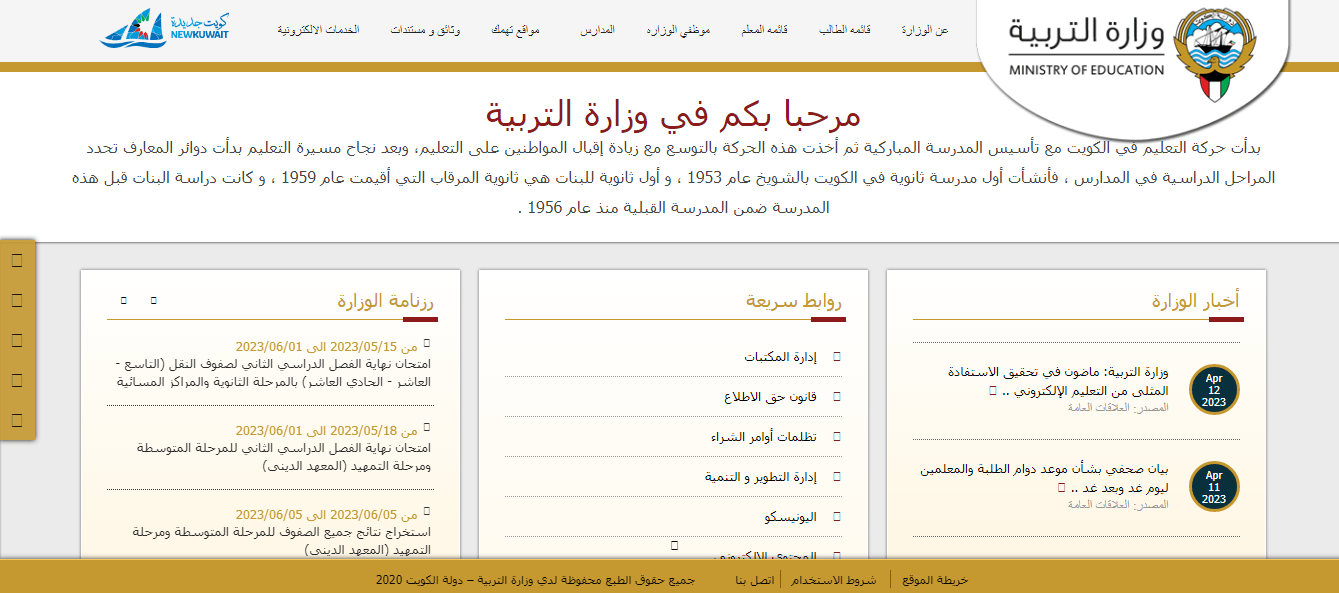The width and height of the screenshot is (1339, 593).
Task: Open the موظفي الوزاره menu
Action: coord(679,31)
